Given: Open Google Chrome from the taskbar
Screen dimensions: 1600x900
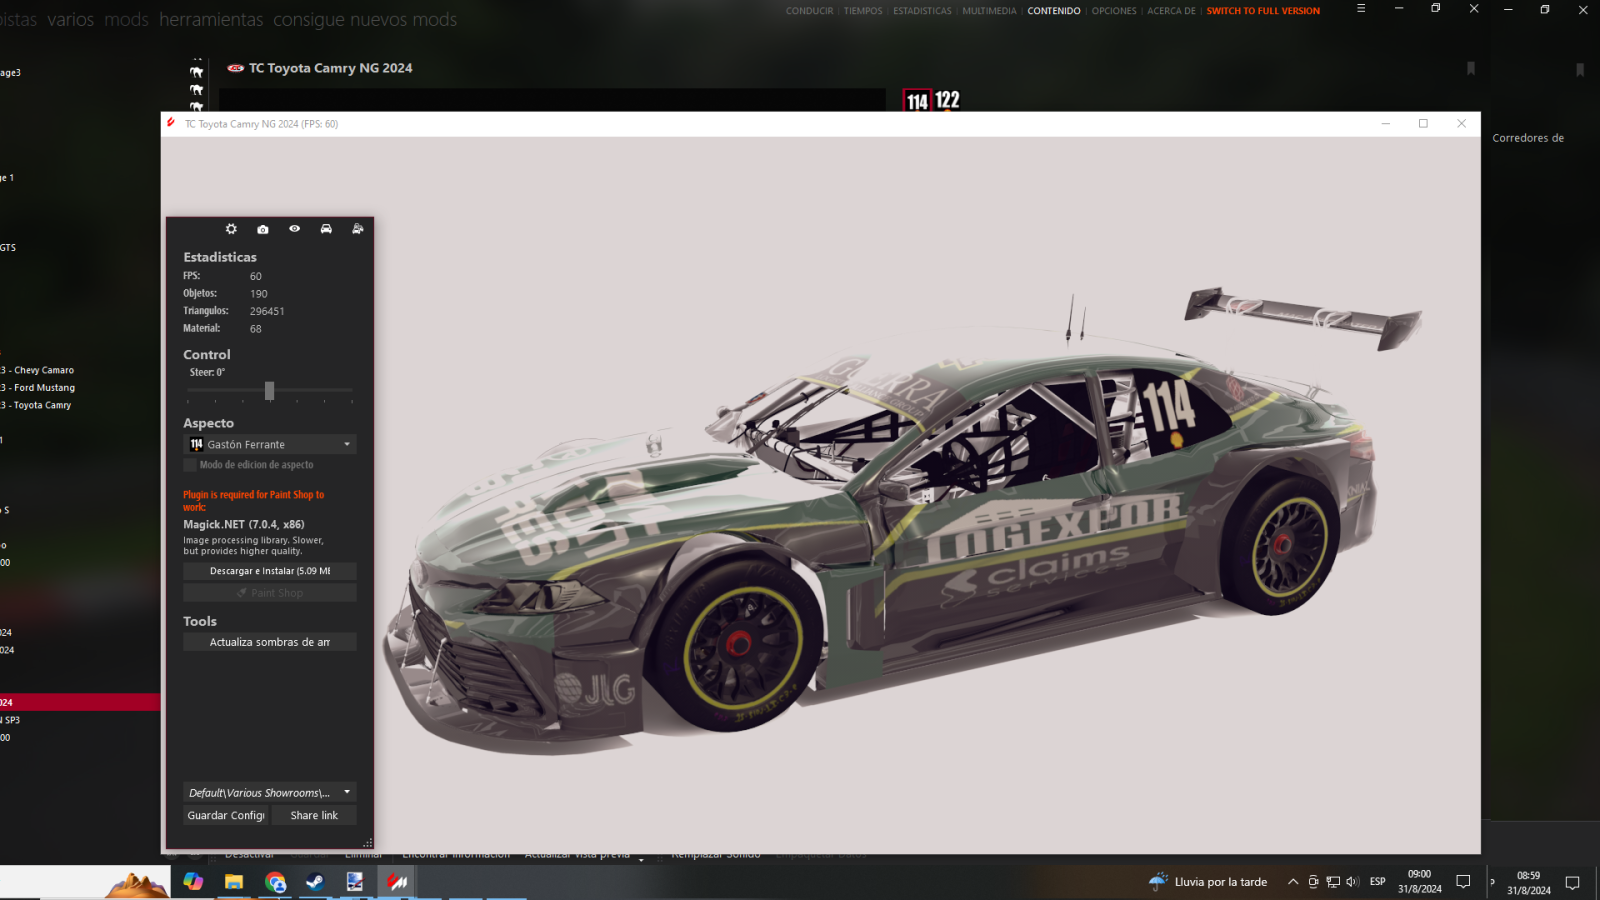Looking at the screenshot, I should click(x=275, y=881).
